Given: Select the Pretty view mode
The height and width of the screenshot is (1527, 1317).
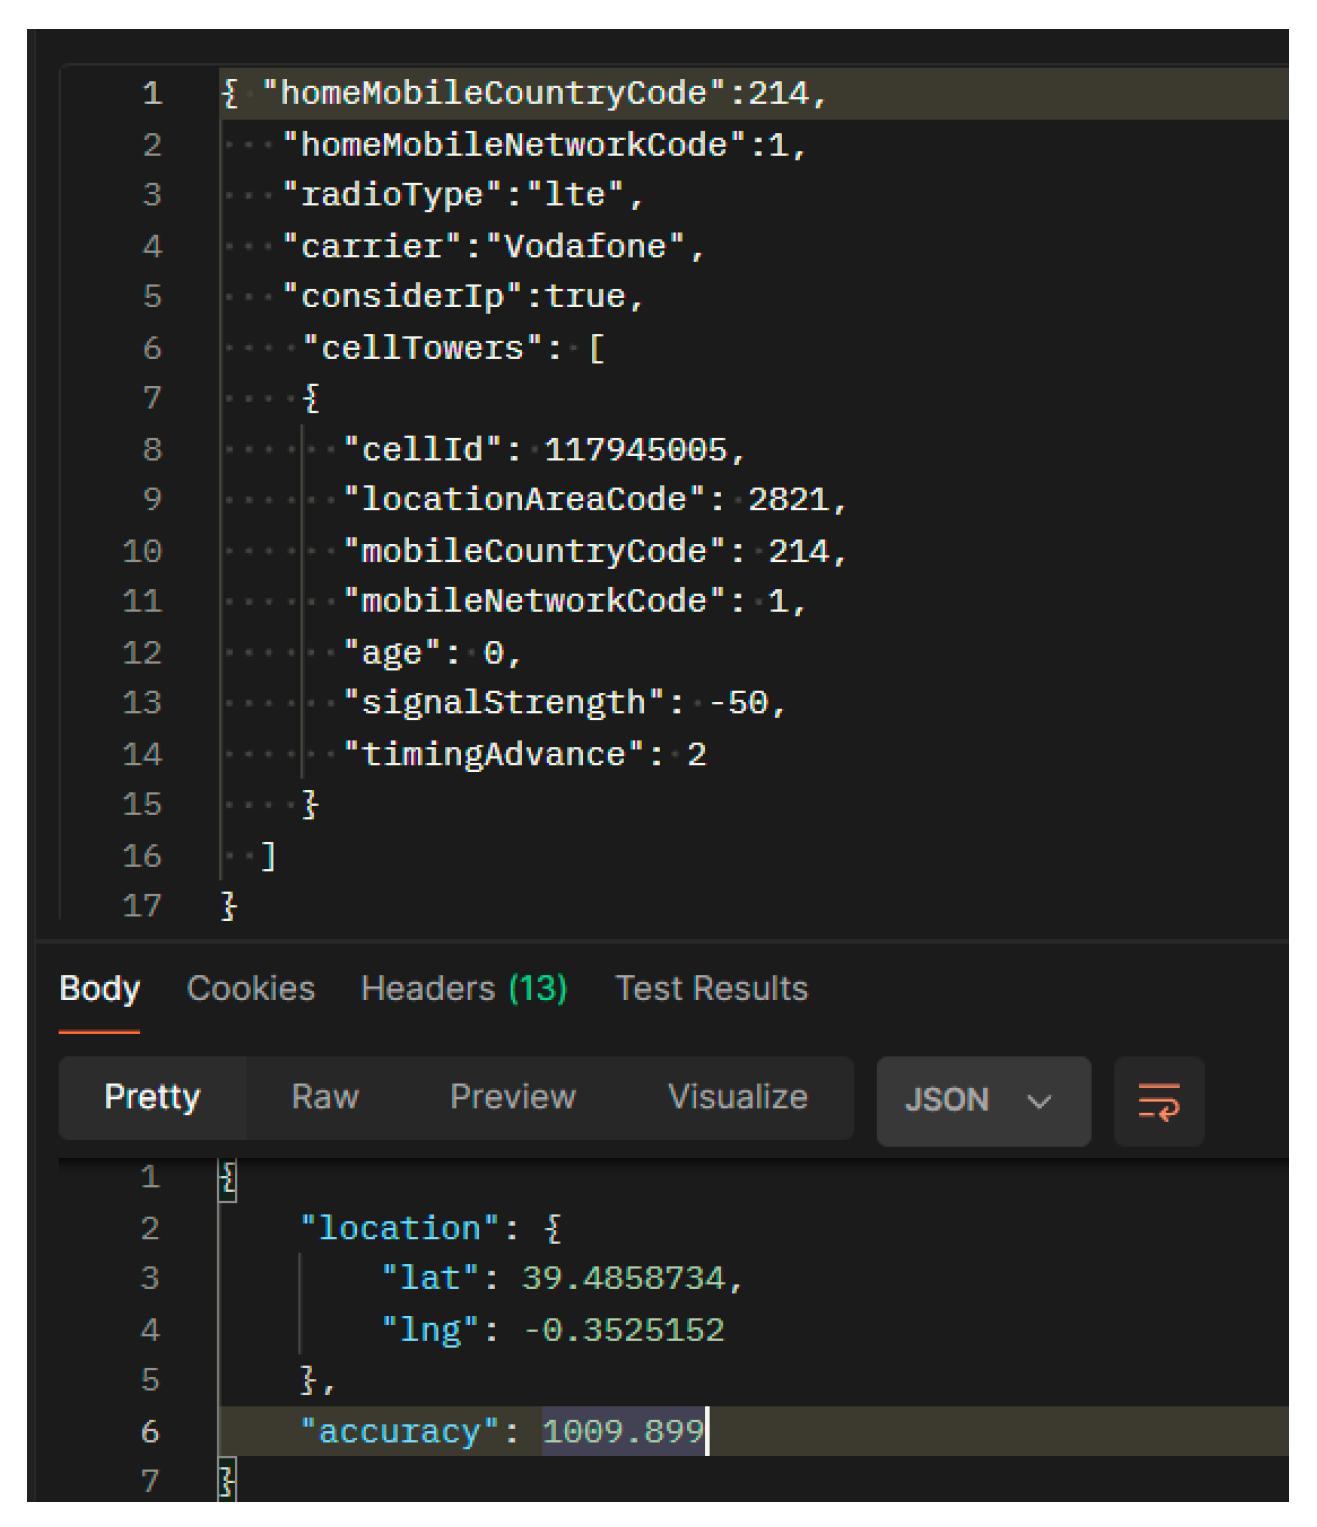Looking at the screenshot, I should click(x=152, y=1098).
